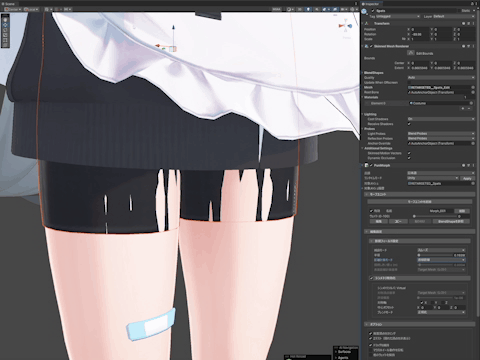Open the Layer dropdown showing Default
Image resolution: width=480 pixels, height=360 pixels.
point(454,16)
